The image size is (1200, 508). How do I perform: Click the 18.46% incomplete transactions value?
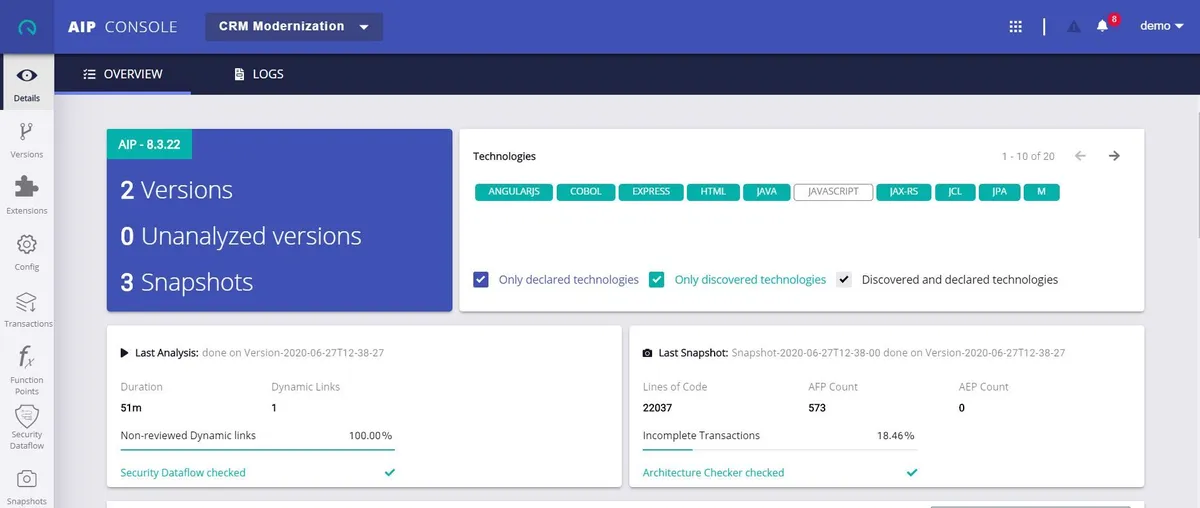pyautogui.click(x=895, y=435)
